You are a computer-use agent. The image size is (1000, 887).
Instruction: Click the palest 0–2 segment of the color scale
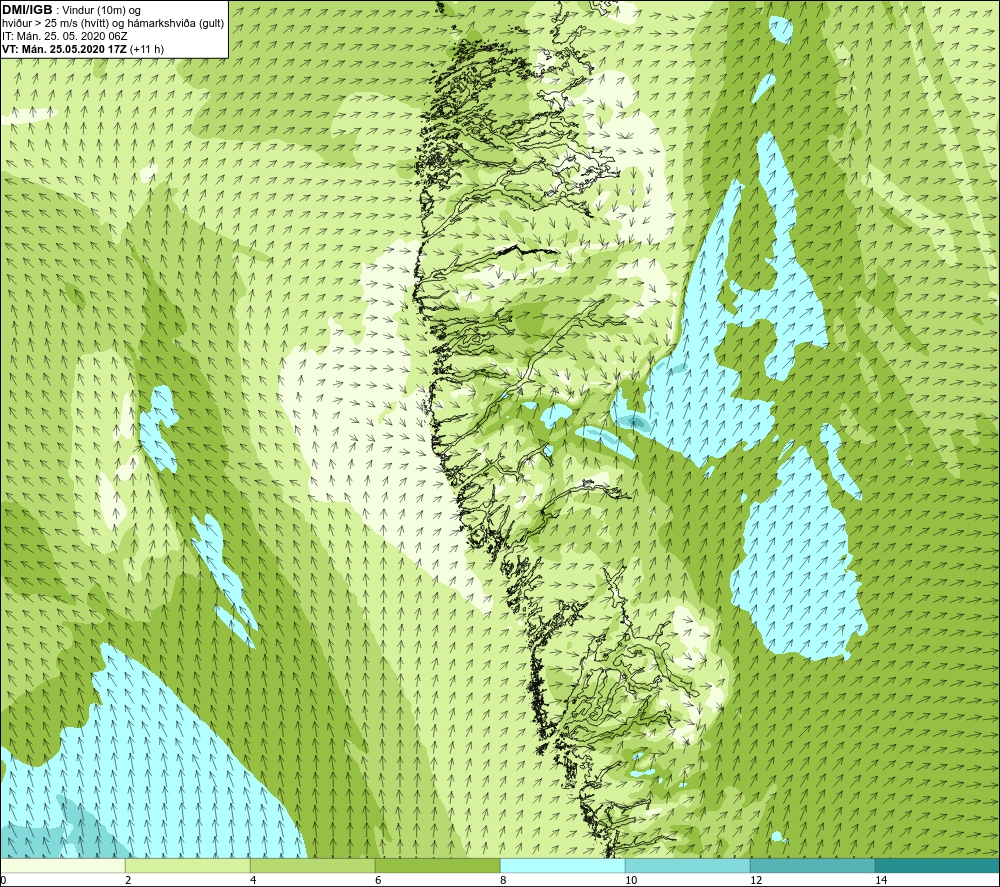(x=62, y=865)
